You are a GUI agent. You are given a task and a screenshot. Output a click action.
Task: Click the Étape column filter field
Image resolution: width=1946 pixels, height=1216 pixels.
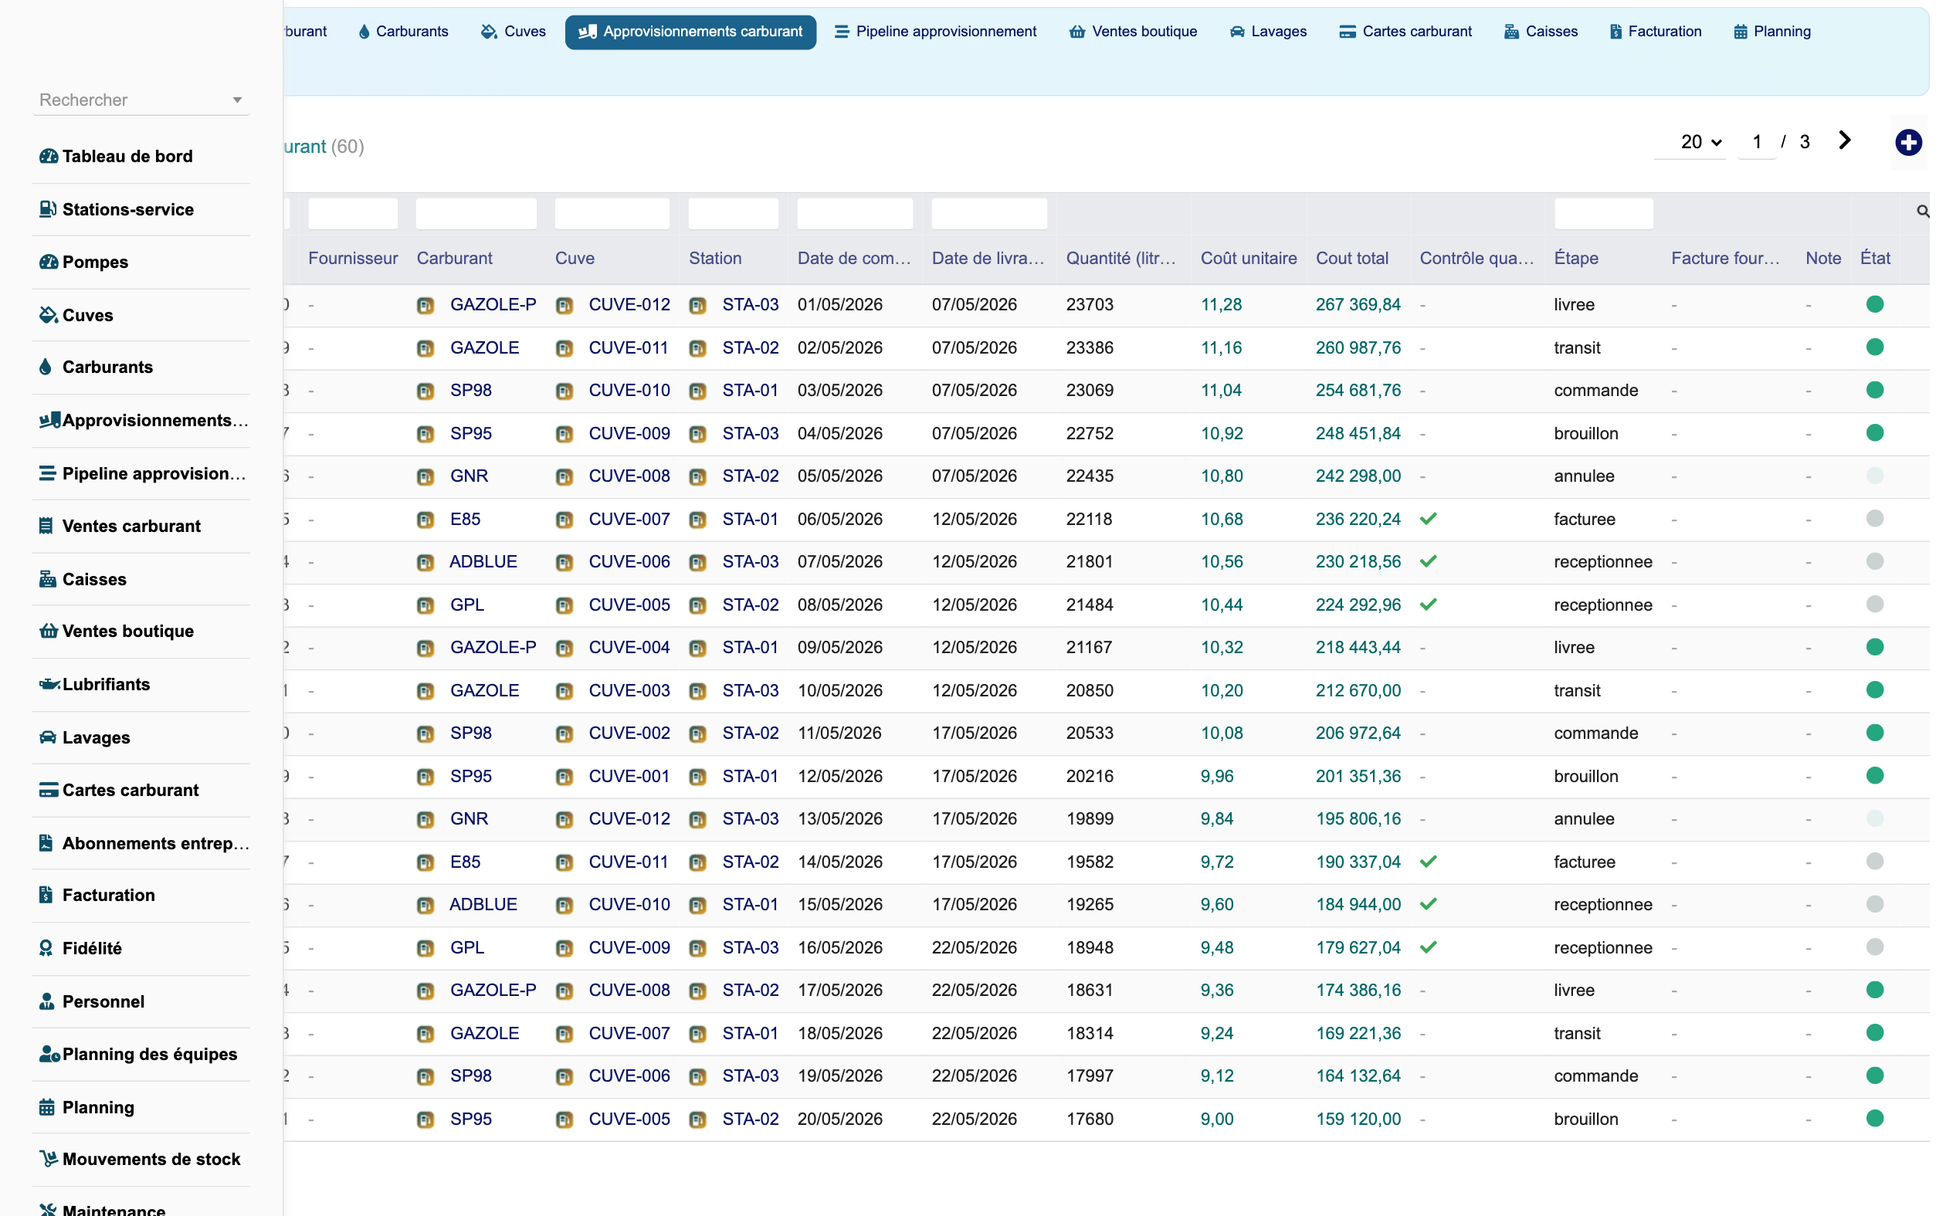coord(1603,213)
